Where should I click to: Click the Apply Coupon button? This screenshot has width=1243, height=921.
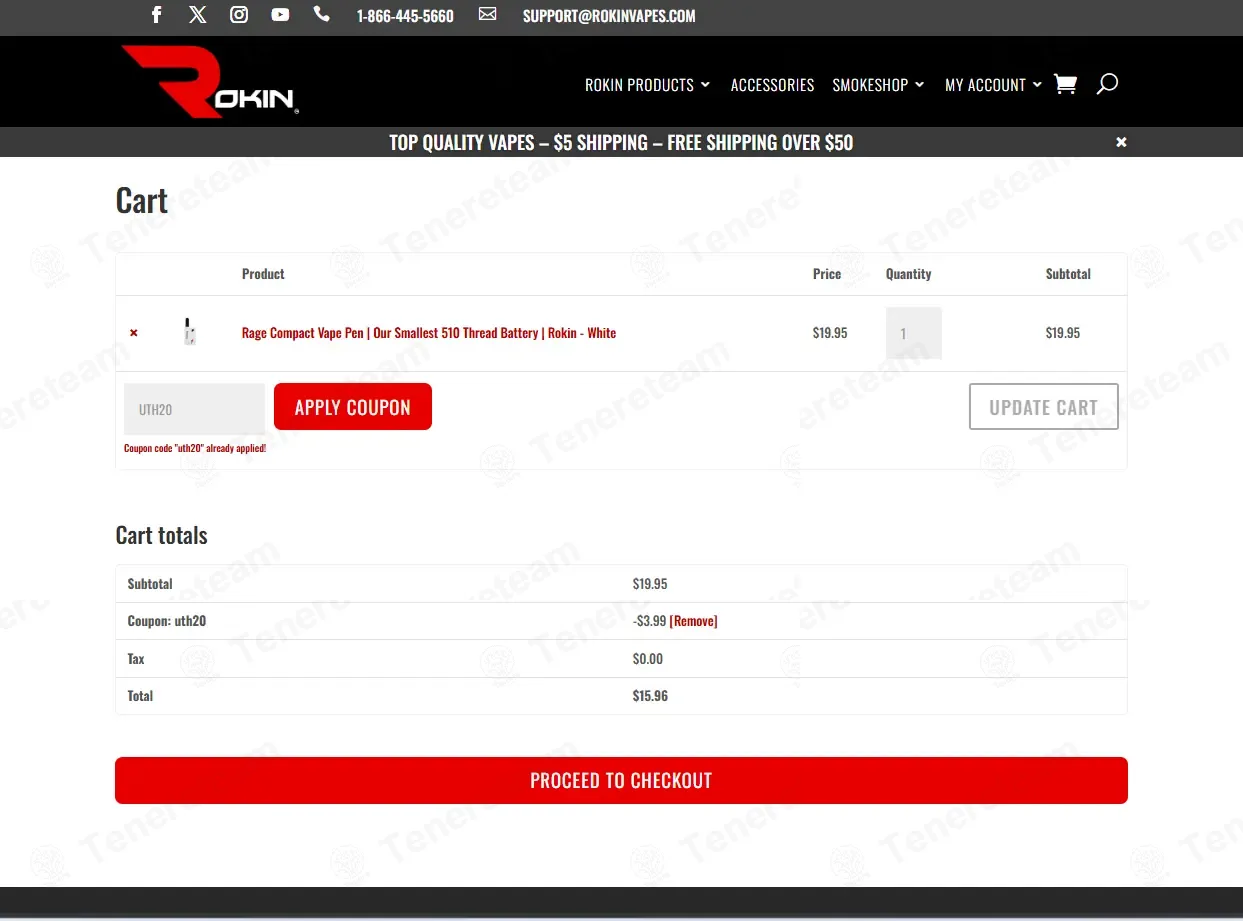click(x=353, y=407)
